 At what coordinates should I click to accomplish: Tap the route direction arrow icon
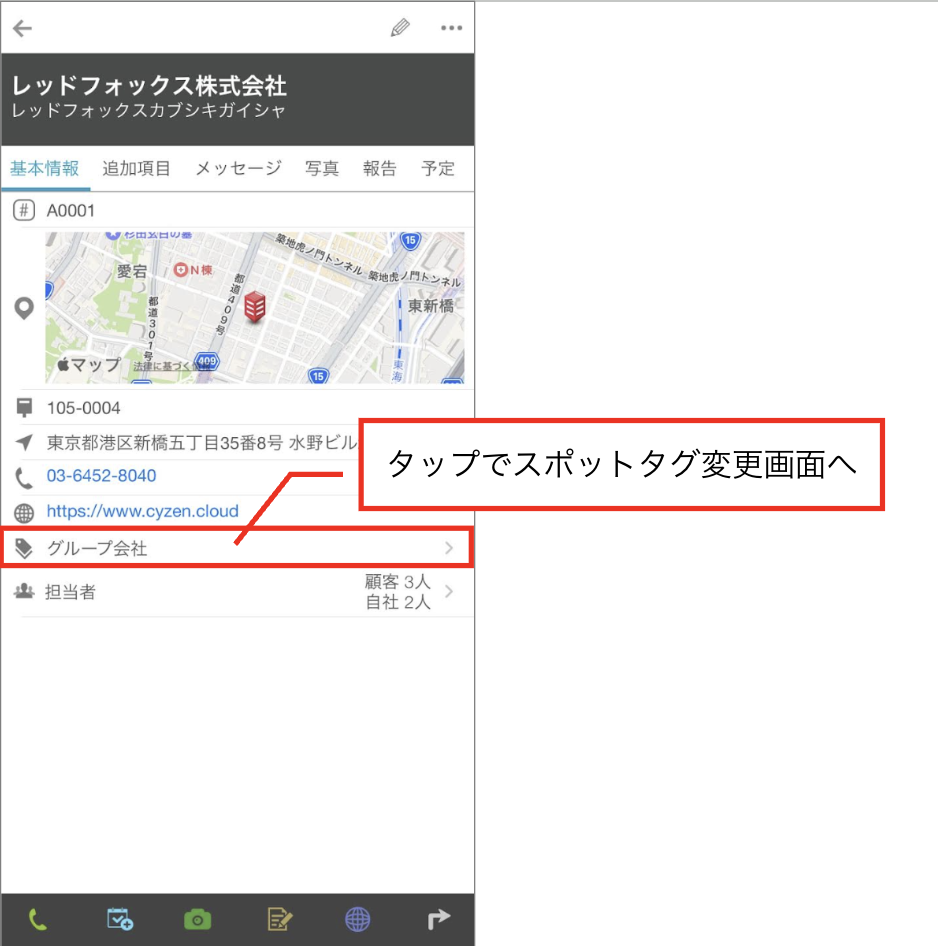tap(439, 919)
